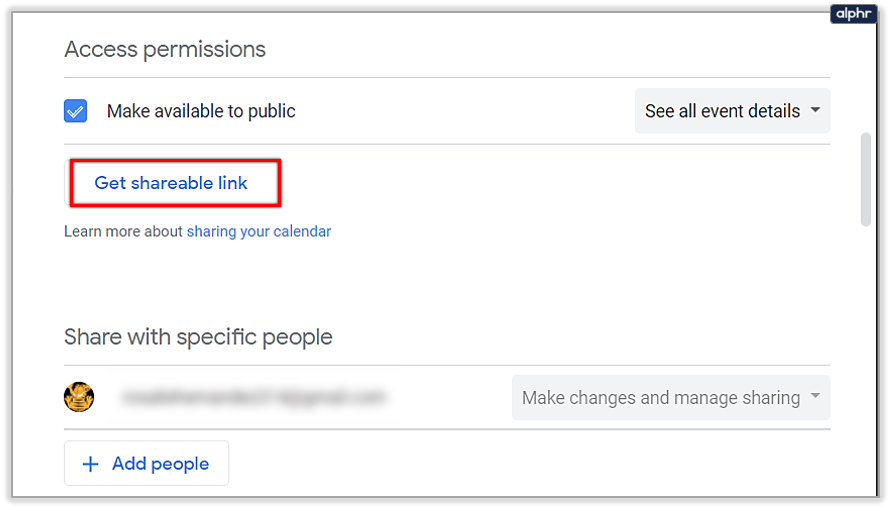The image size is (891, 509).
Task: Open the See all event details dropdown
Action: click(722, 111)
